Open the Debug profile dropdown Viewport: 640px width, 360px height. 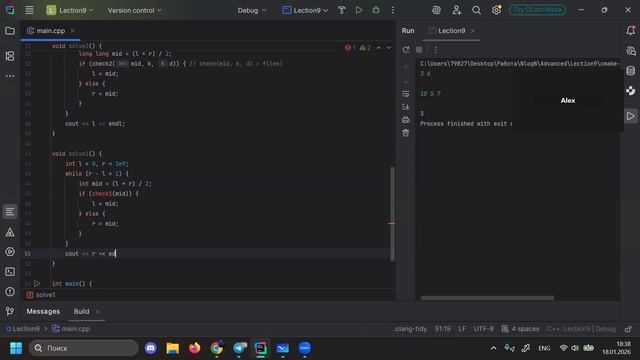pos(252,10)
